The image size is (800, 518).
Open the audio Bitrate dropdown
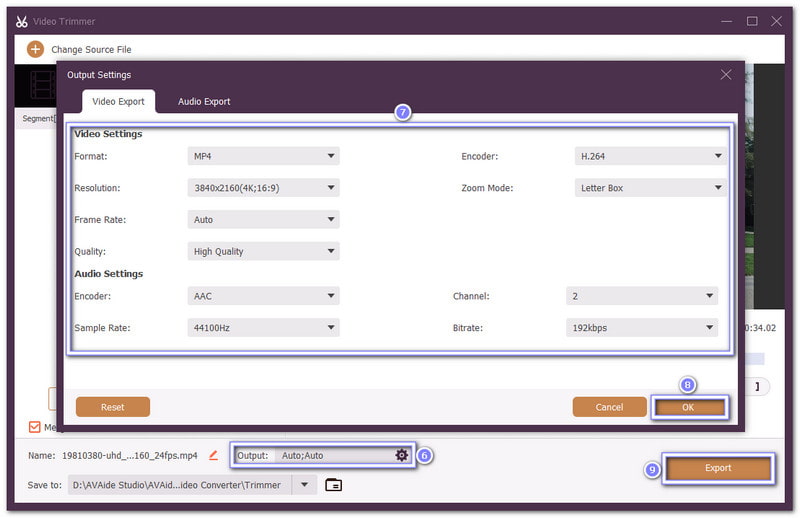coord(642,327)
